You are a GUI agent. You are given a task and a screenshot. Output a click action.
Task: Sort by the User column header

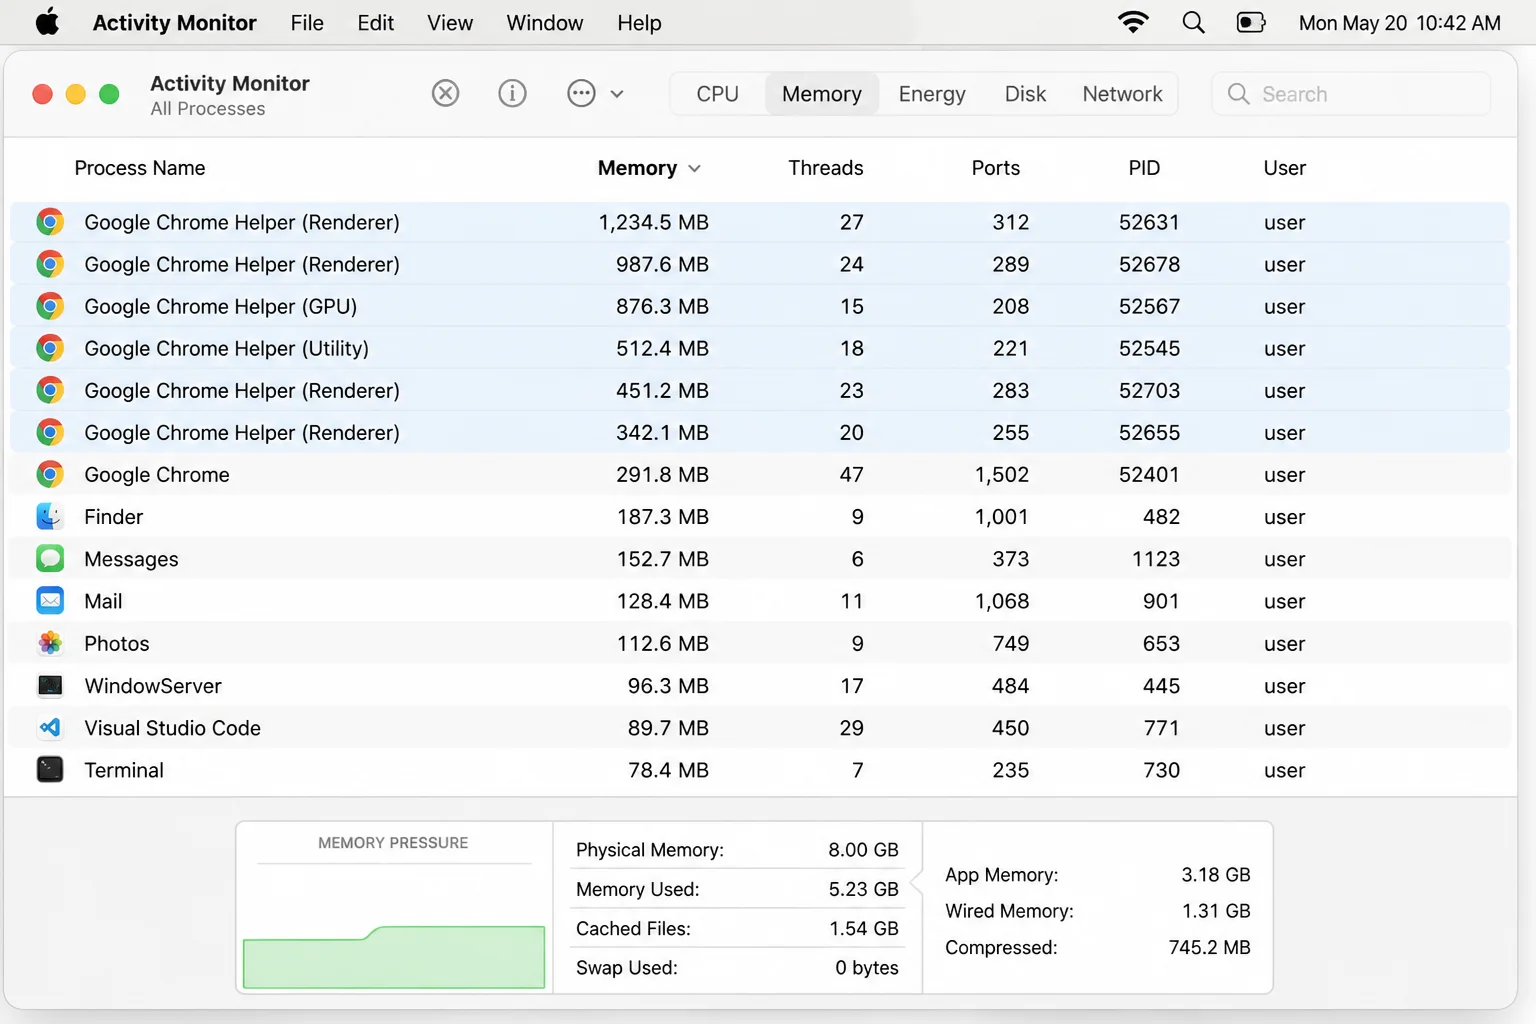[x=1284, y=168]
